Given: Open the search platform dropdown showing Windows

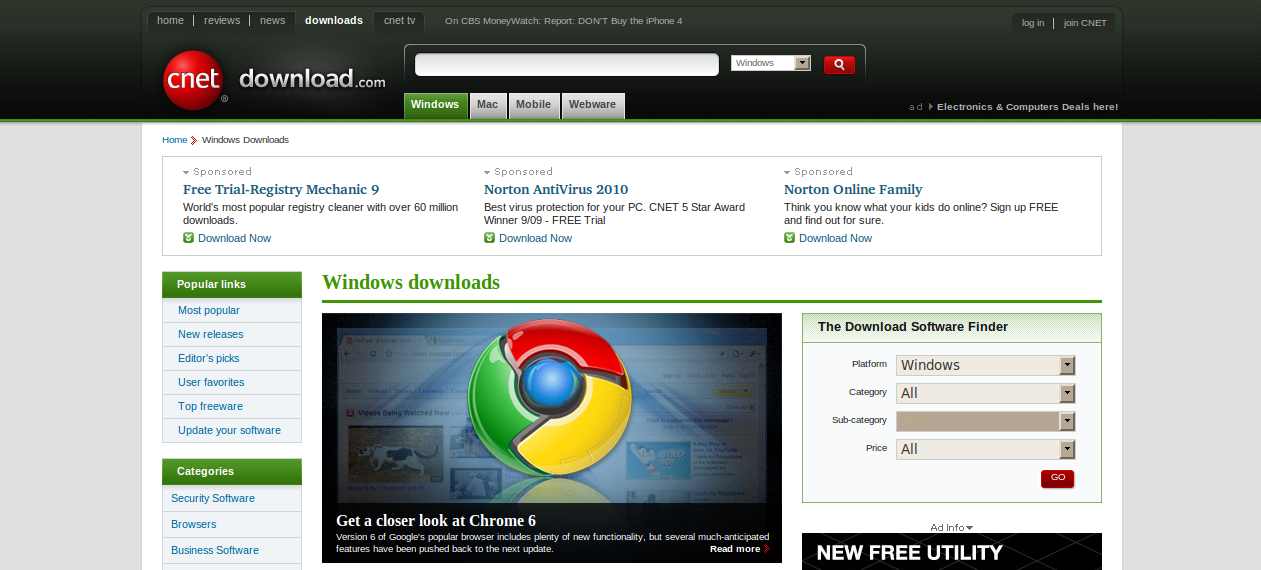Looking at the screenshot, I should tap(771, 63).
